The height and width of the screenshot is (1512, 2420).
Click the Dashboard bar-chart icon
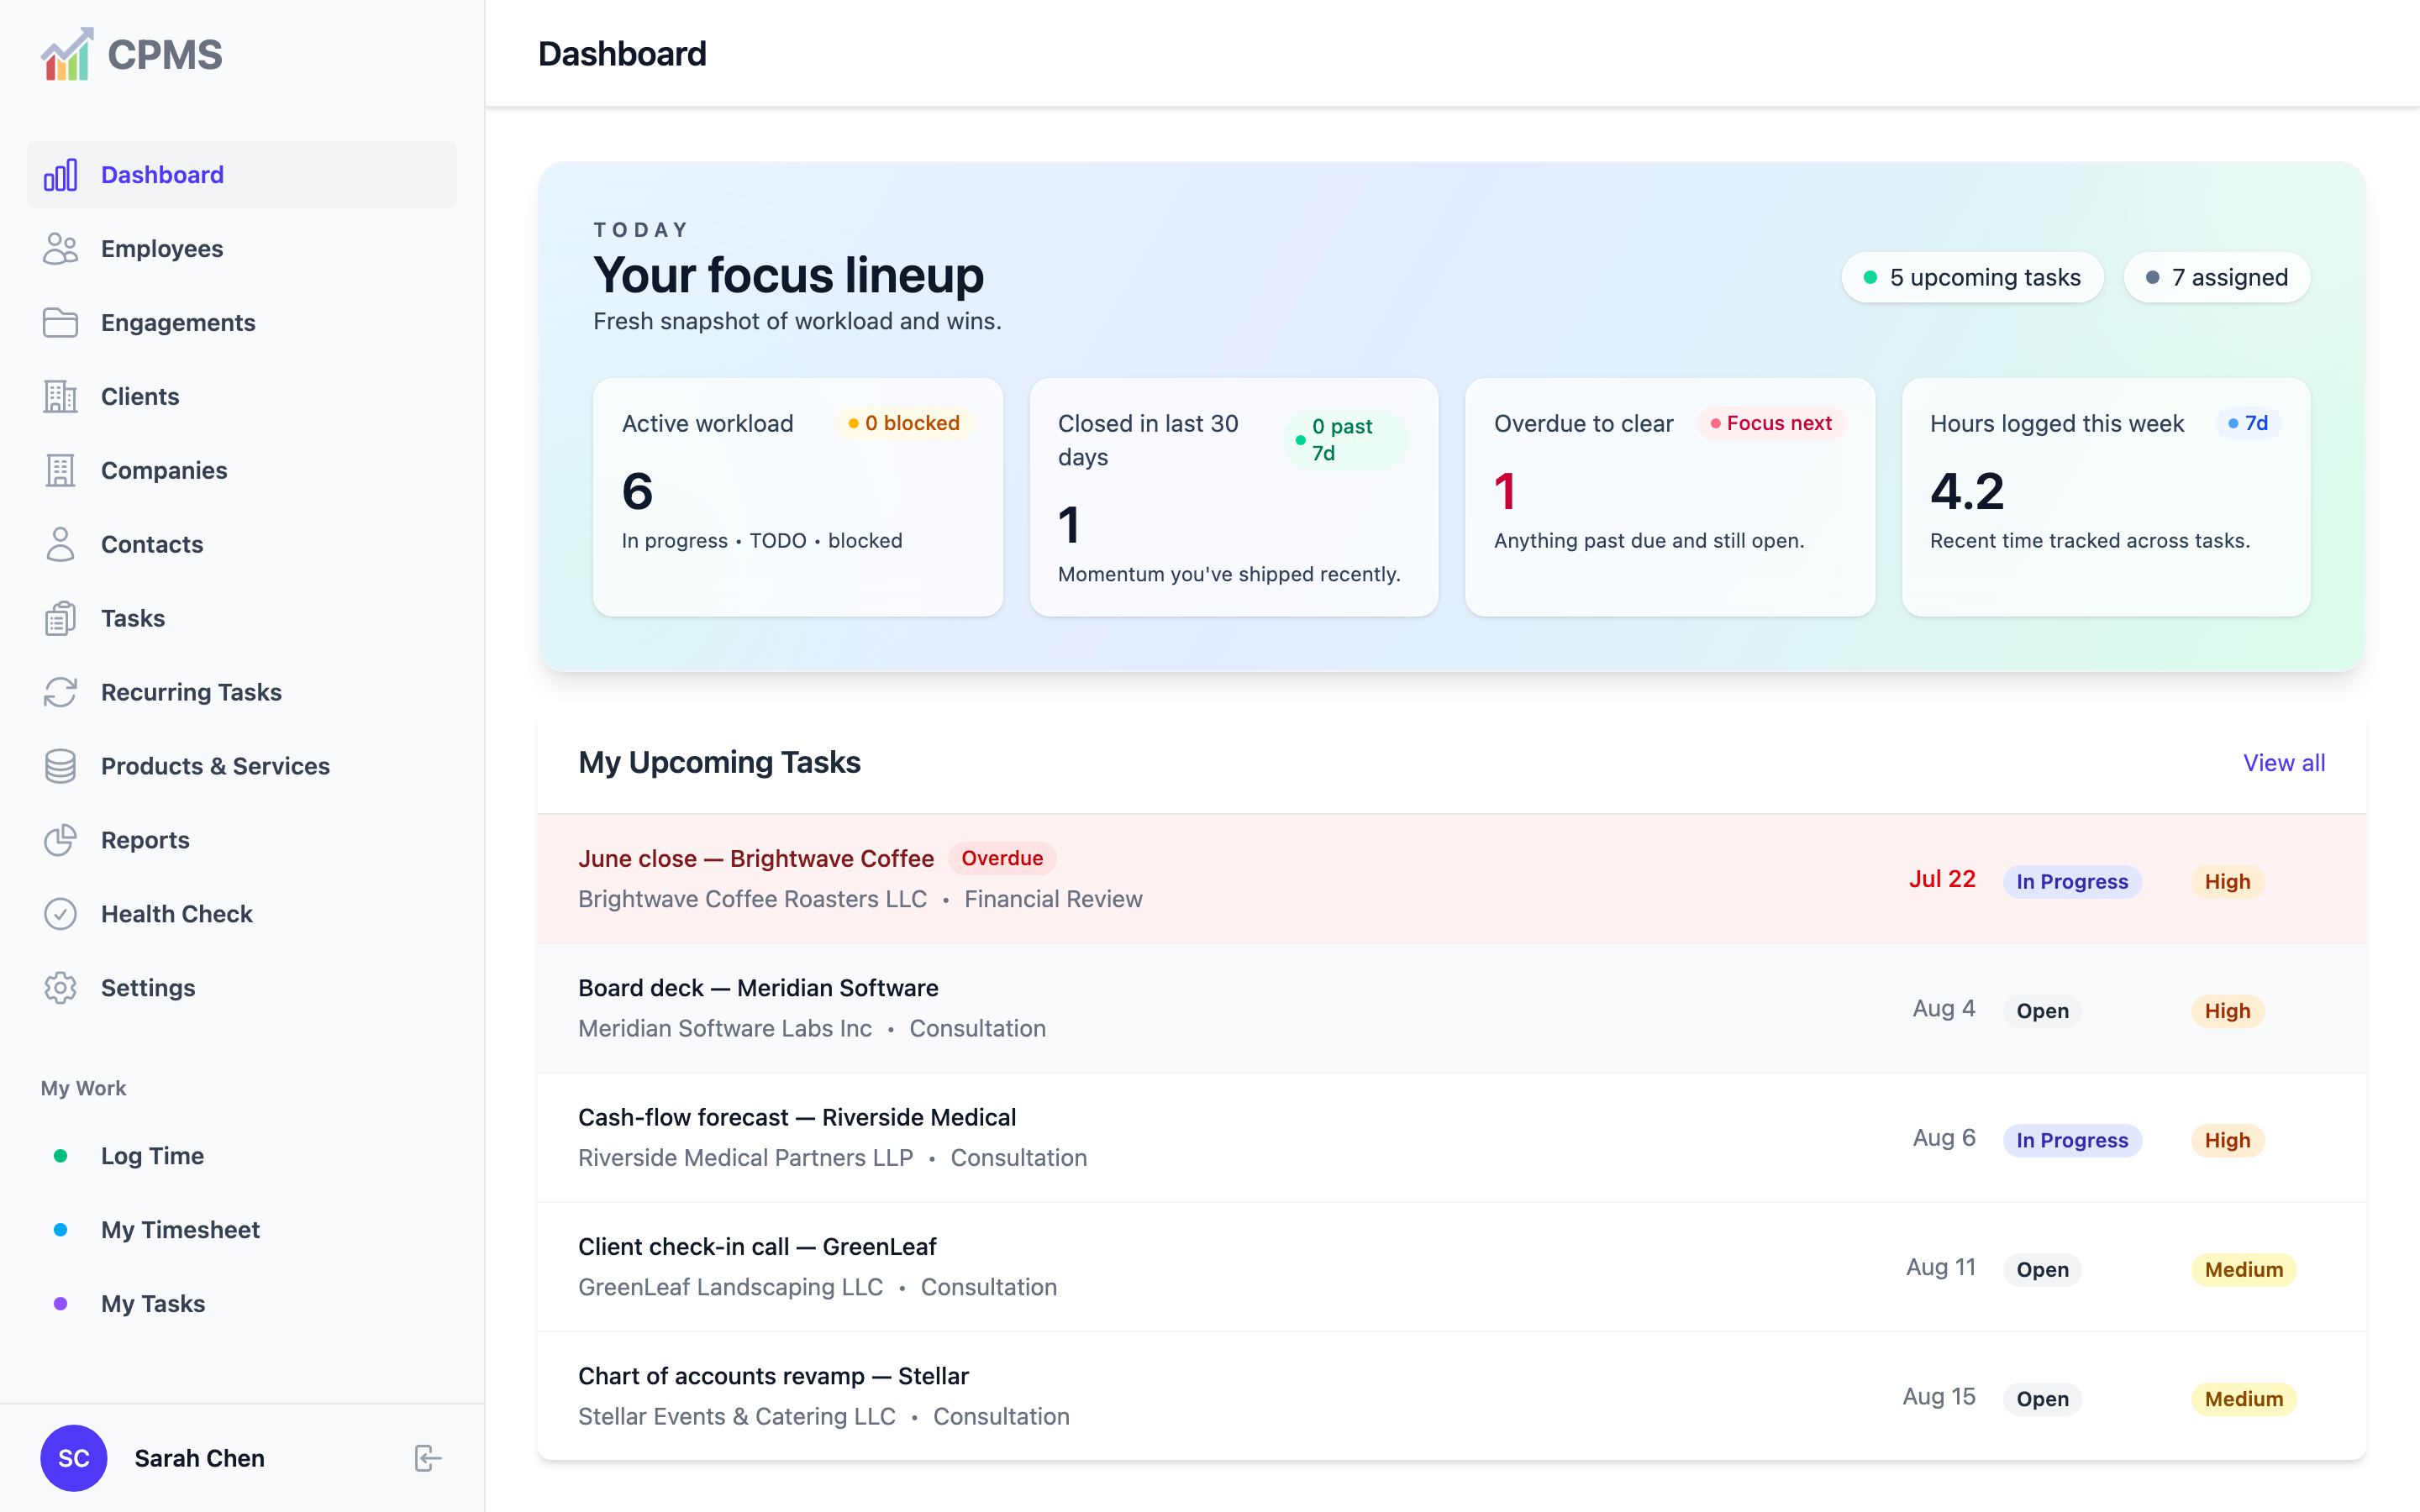tap(60, 175)
